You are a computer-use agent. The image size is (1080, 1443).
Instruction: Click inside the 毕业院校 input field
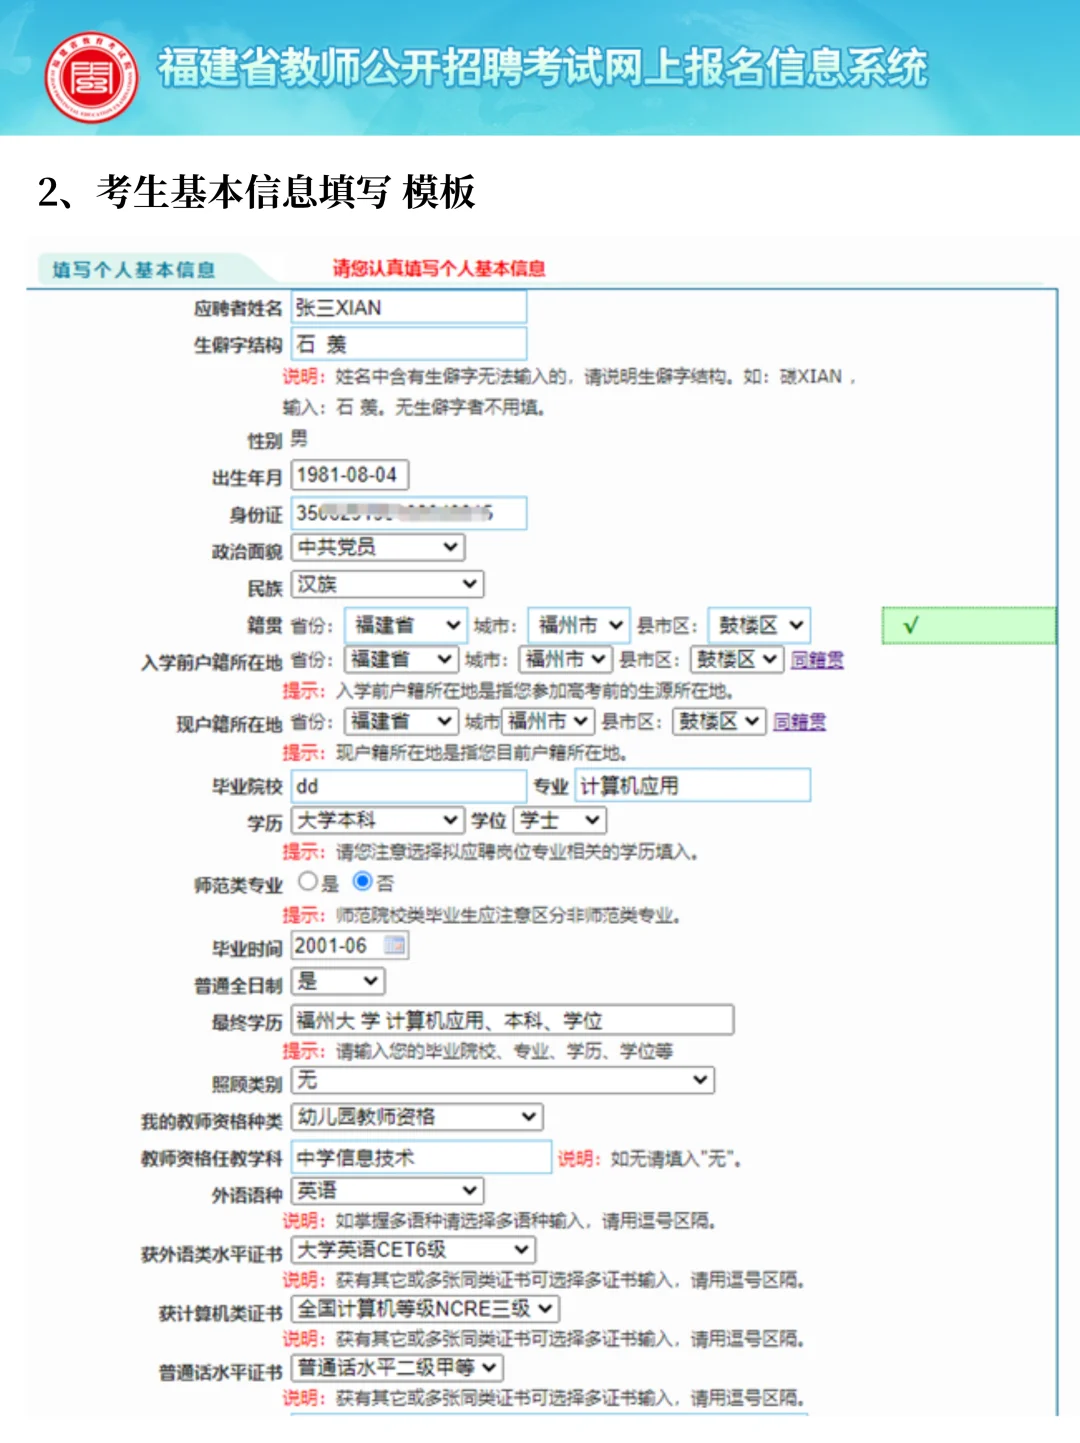406,786
